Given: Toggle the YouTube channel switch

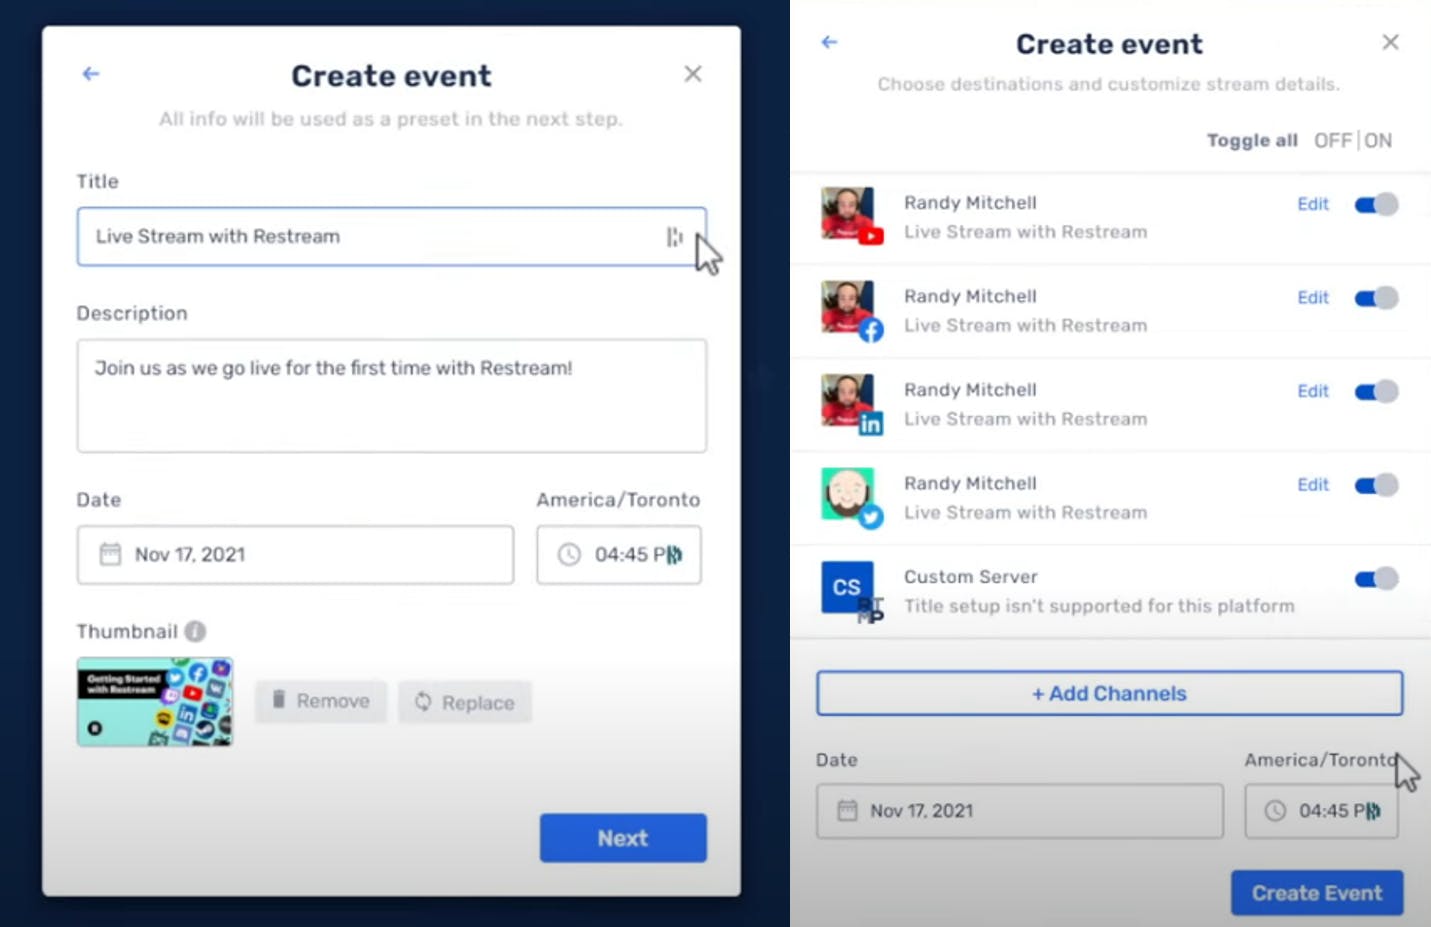Looking at the screenshot, I should point(1376,204).
